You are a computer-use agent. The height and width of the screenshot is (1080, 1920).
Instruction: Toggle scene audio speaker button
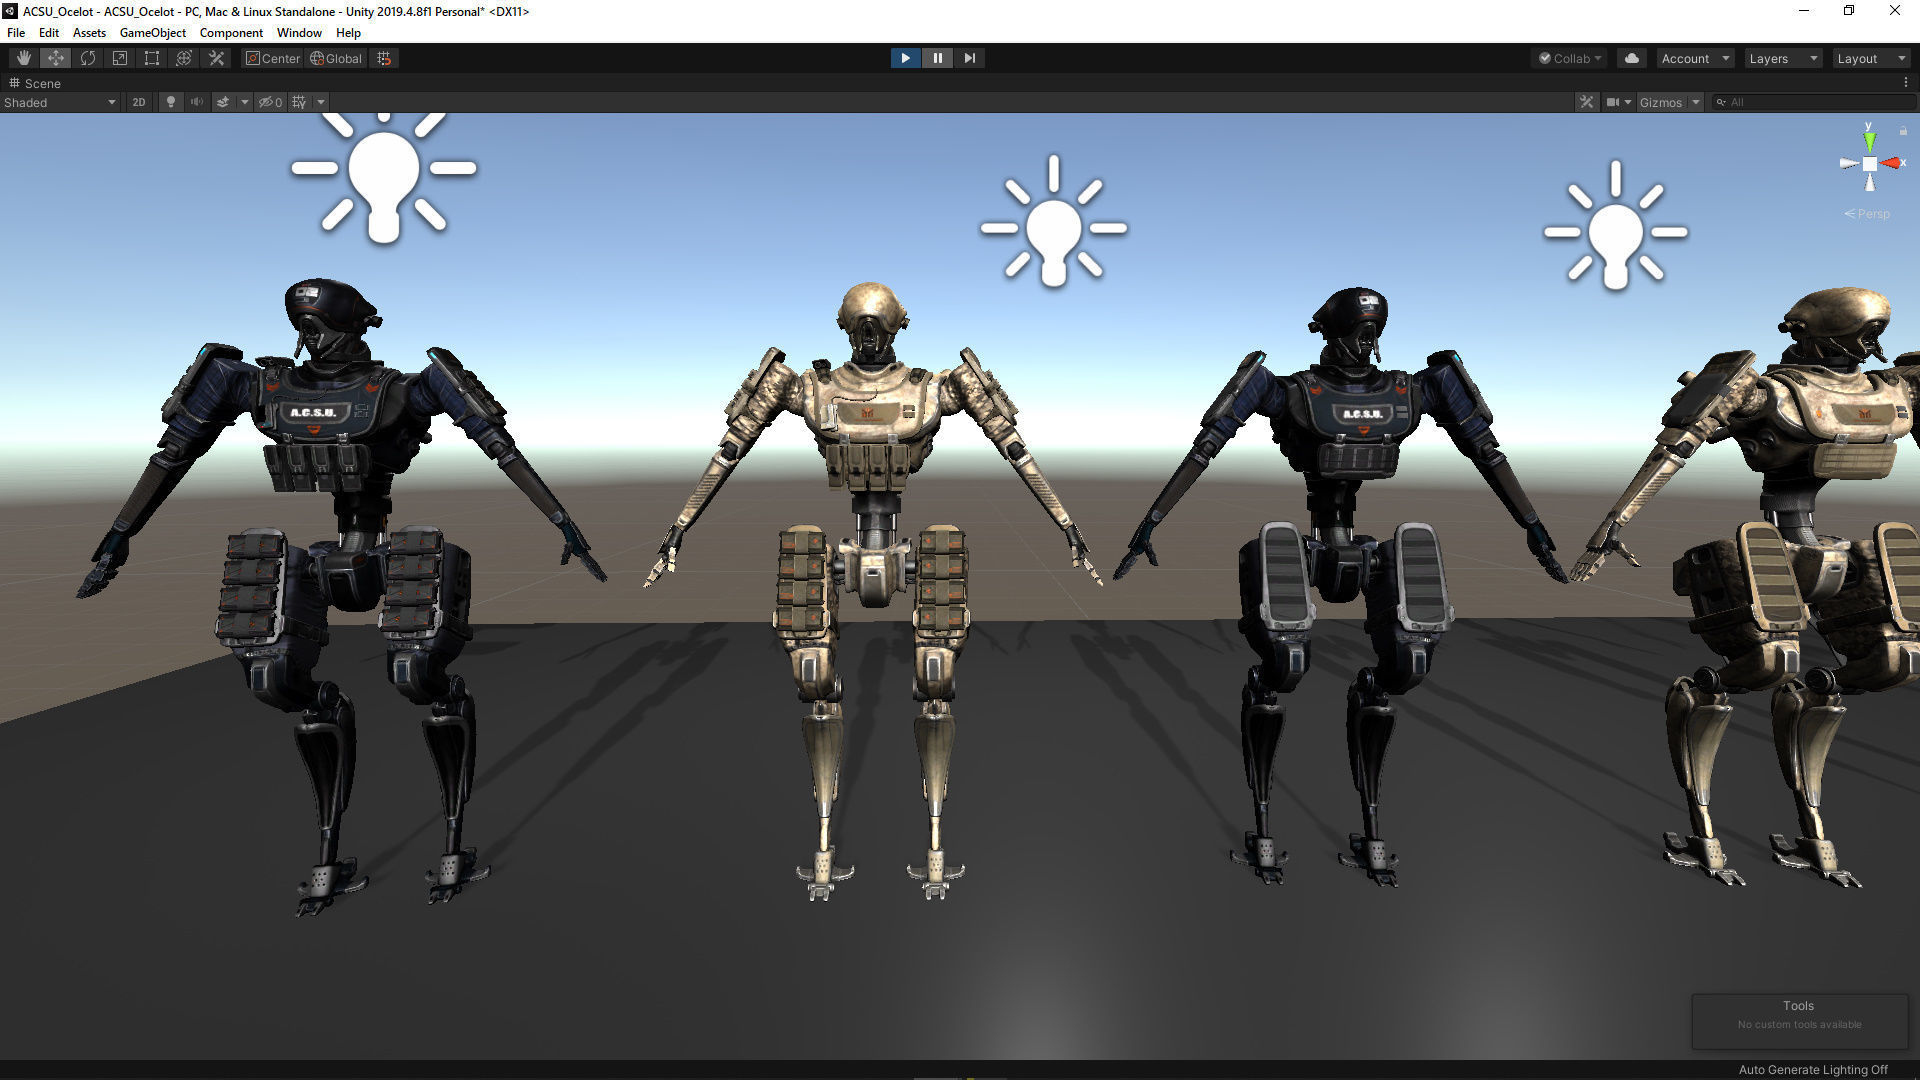point(197,102)
